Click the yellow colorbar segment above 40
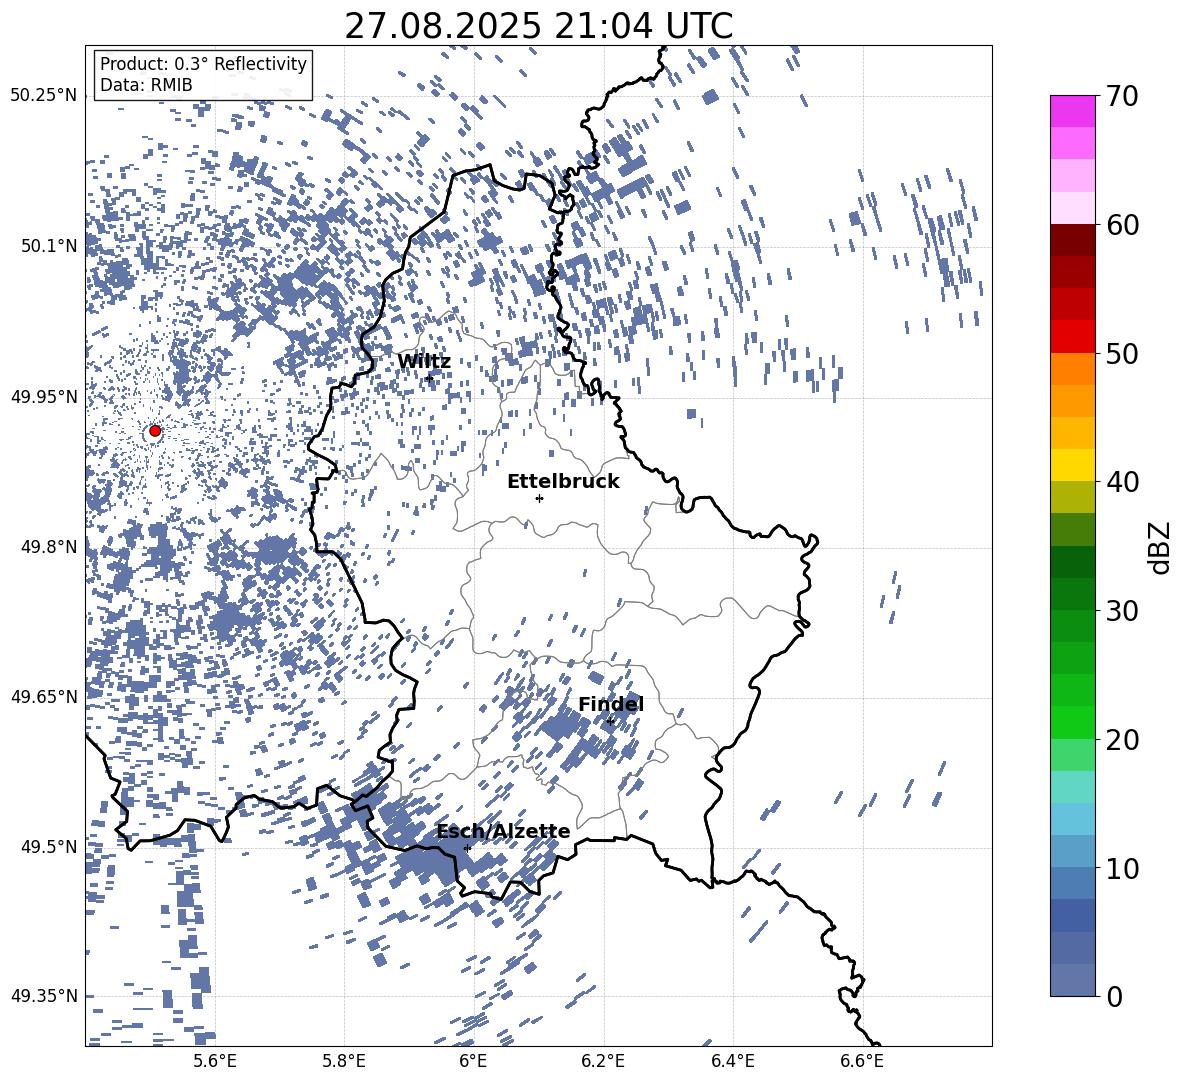 (x=1073, y=465)
